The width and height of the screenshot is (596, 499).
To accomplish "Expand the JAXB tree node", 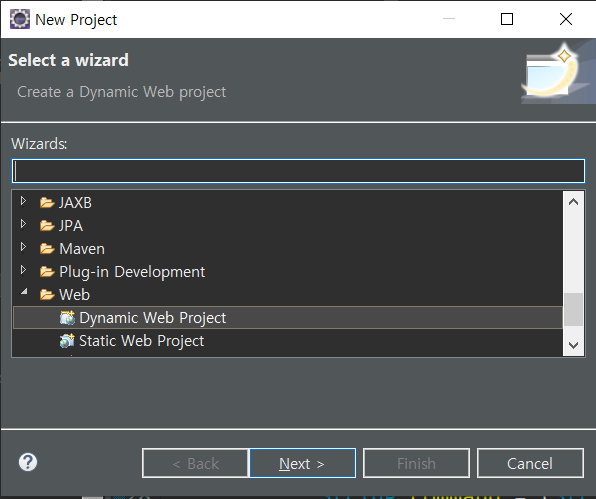I will 23,201.
